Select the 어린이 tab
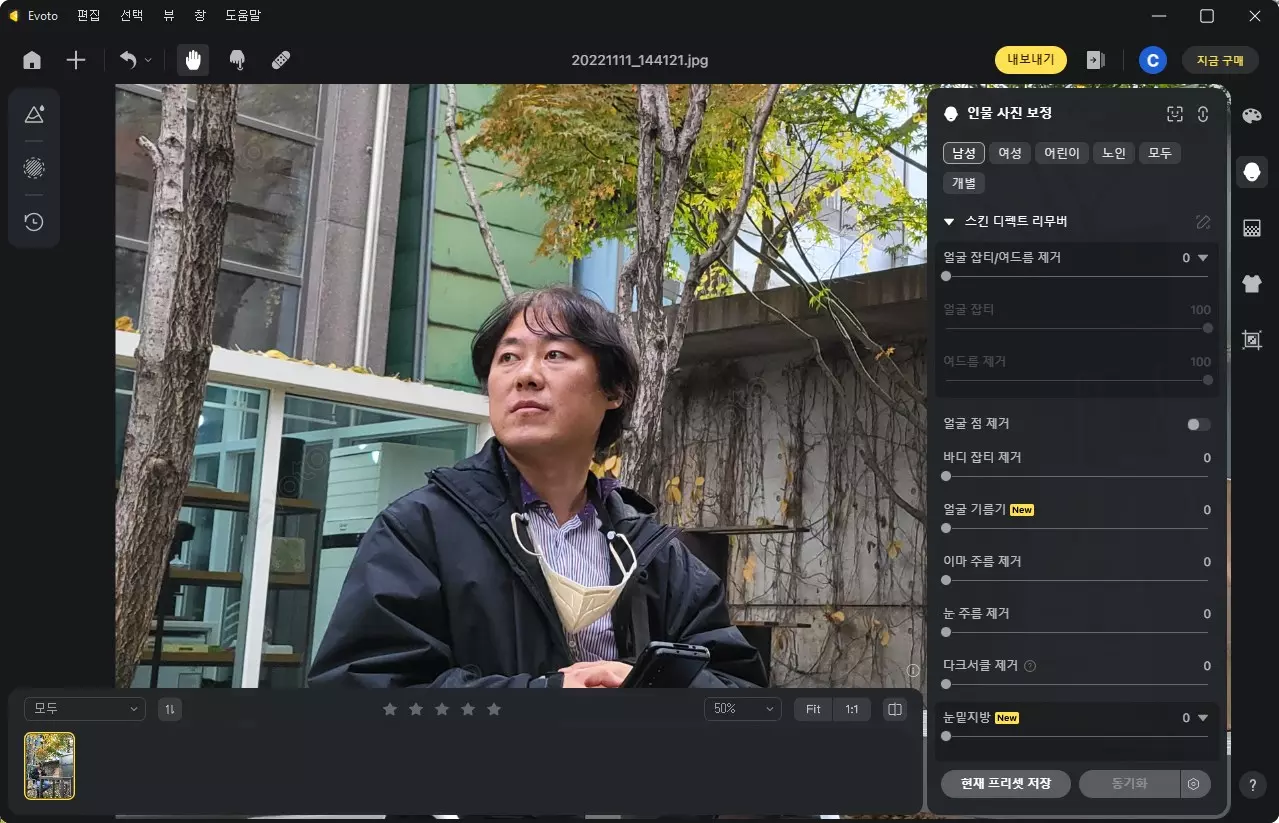The image size is (1279, 823). coord(1062,153)
